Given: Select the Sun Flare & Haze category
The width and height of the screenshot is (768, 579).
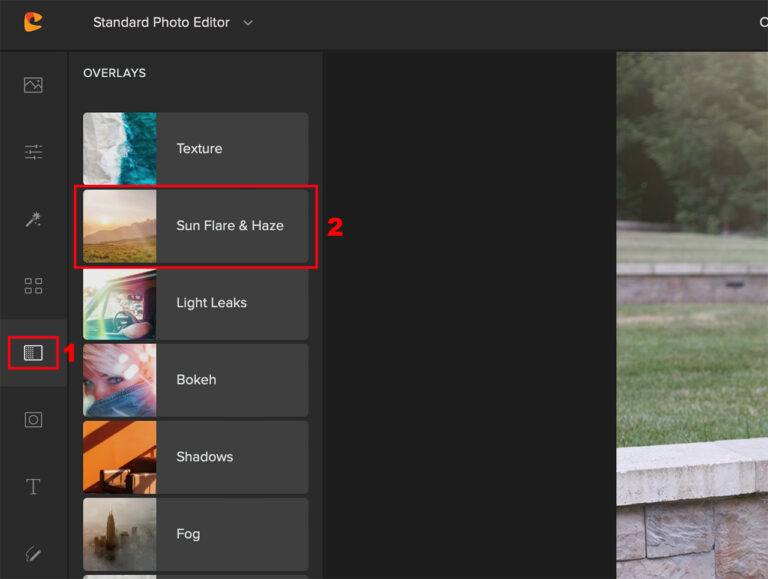Looking at the screenshot, I should point(195,226).
